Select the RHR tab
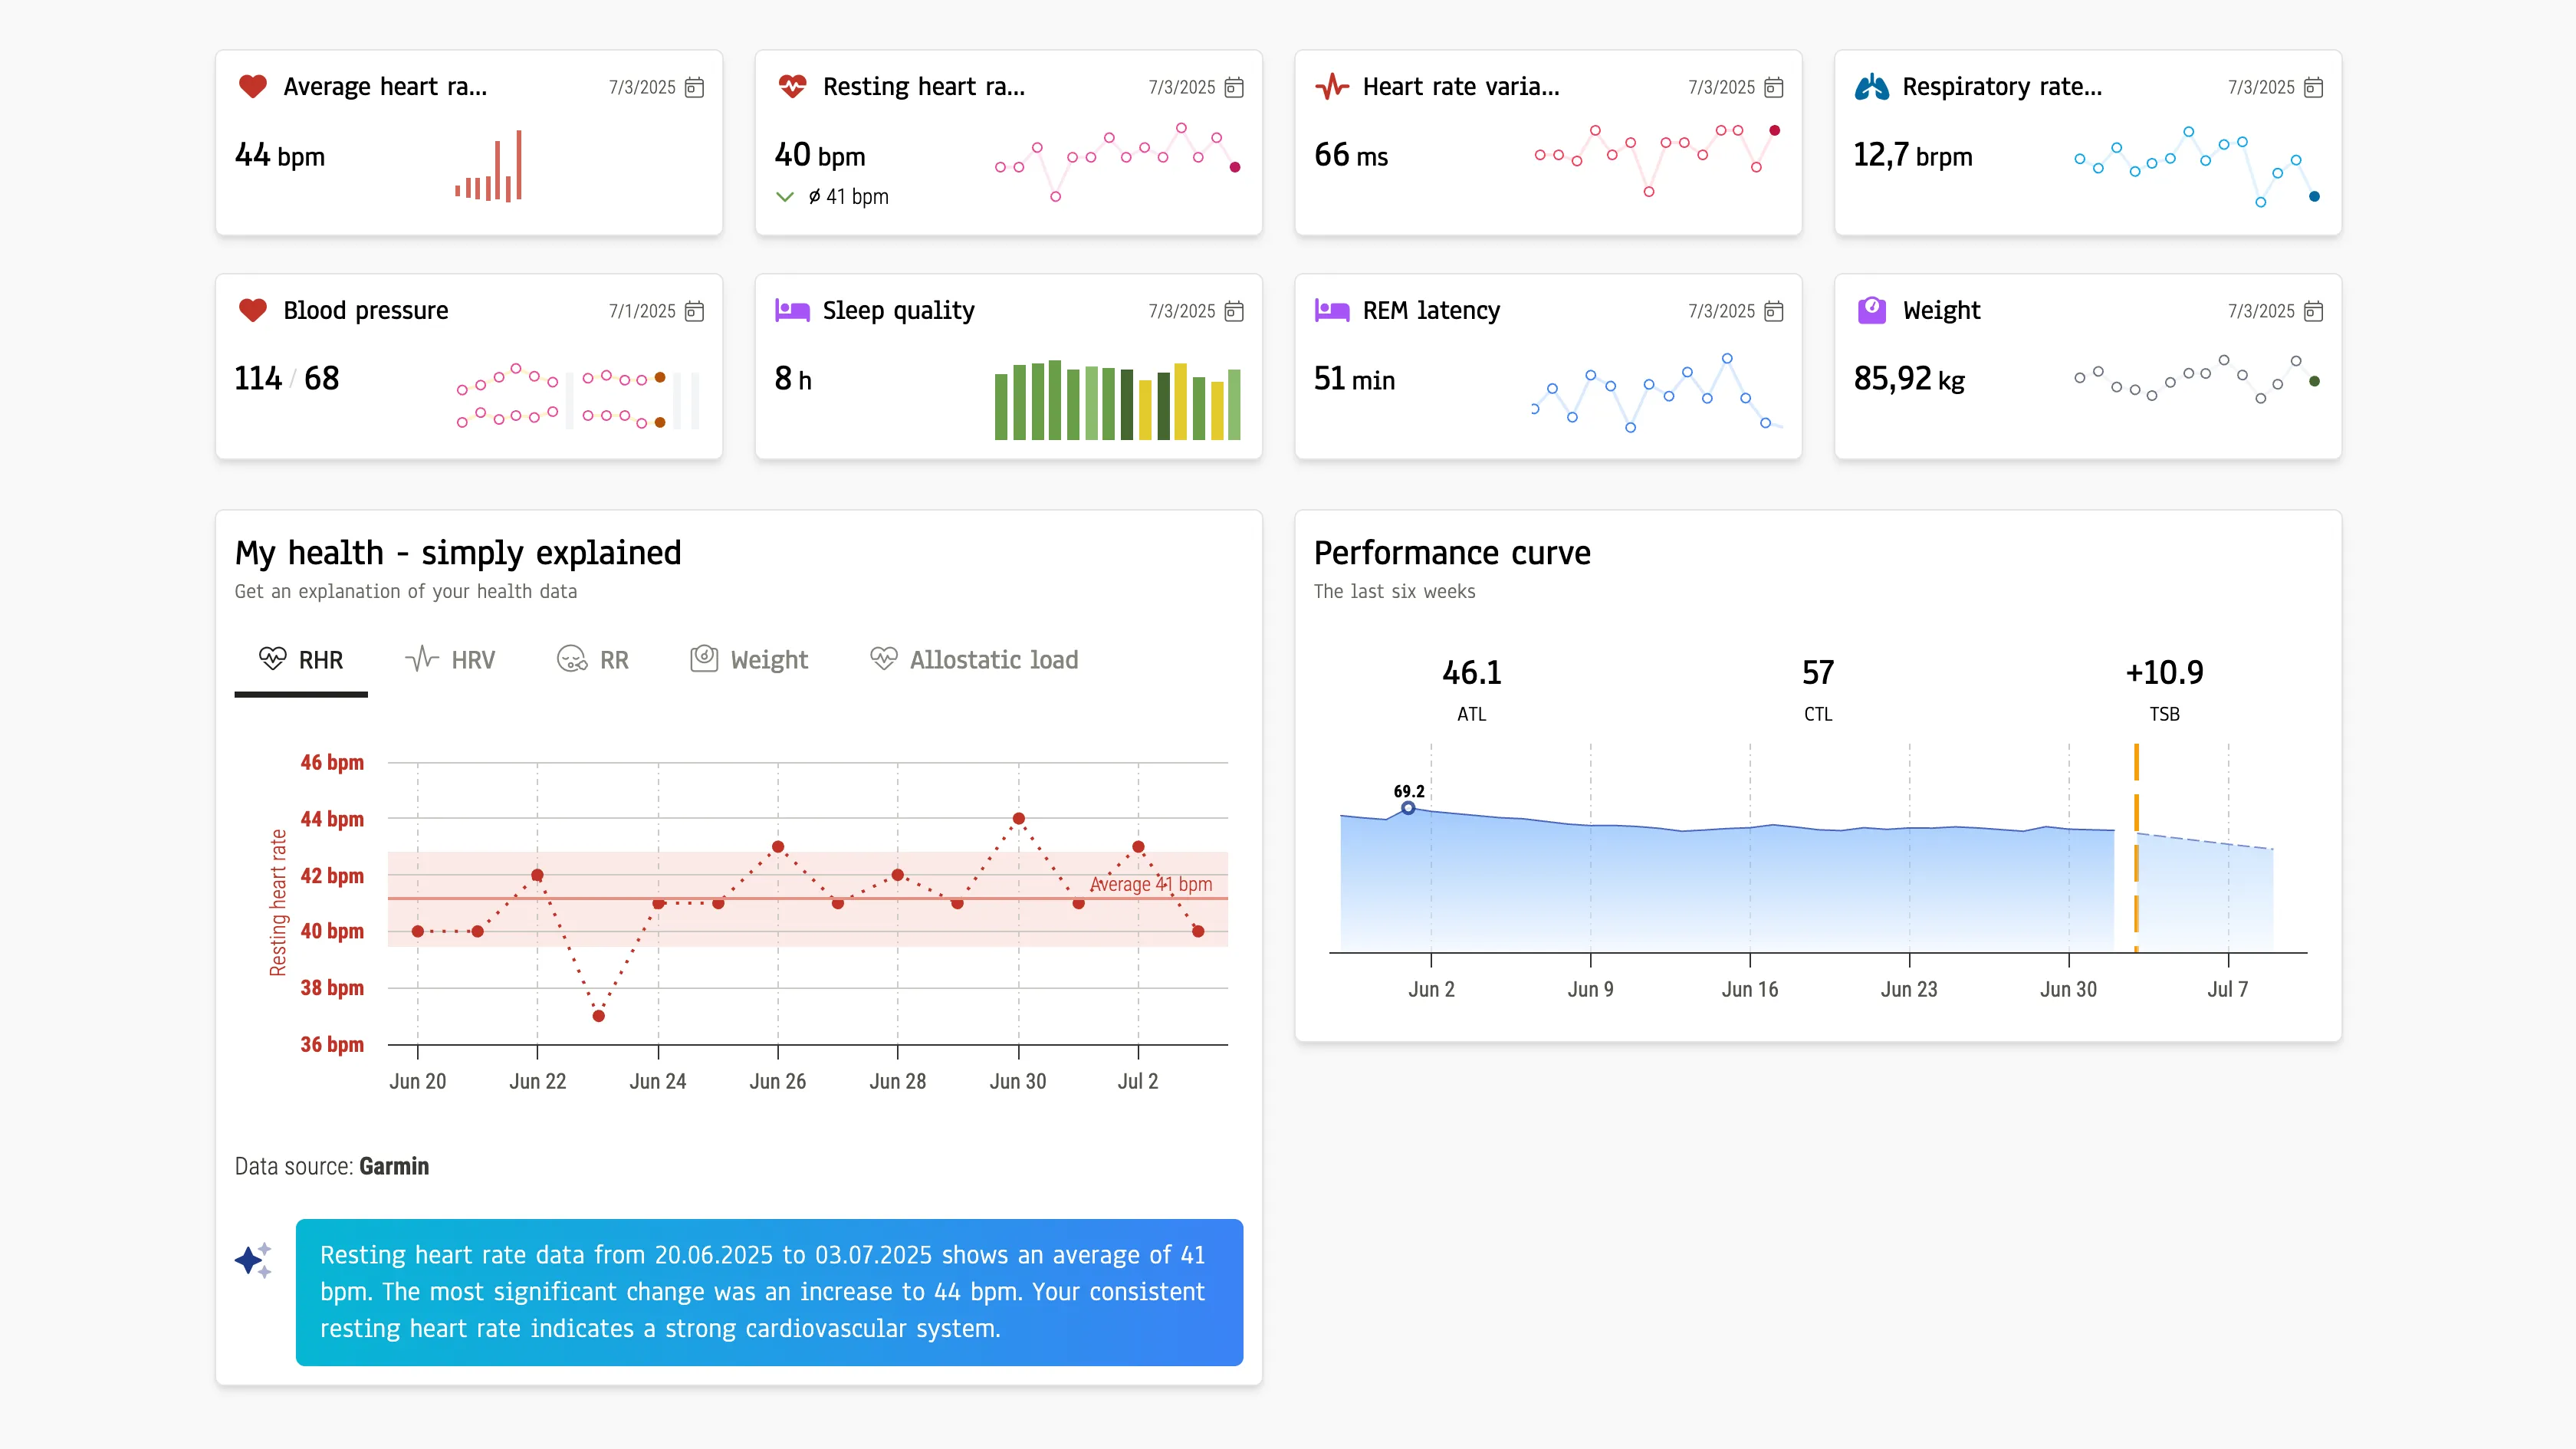This screenshot has width=2576, height=1449. tap(301, 660)
